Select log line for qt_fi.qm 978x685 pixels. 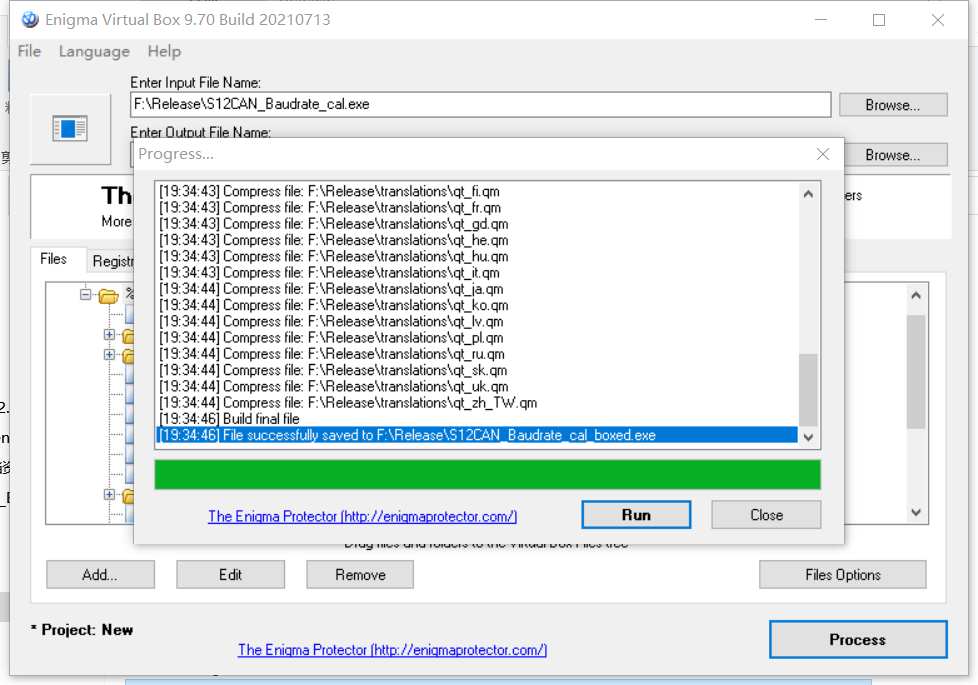point(477,192)
